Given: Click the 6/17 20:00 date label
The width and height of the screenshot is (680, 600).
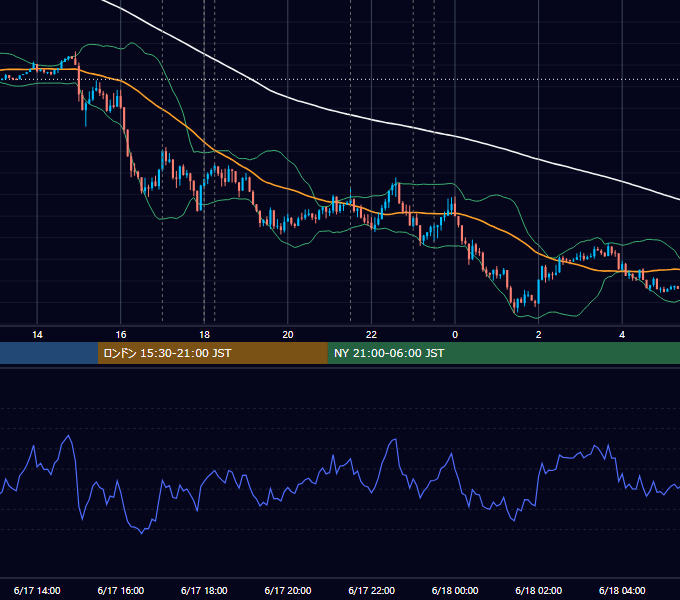Looking at the screenshot, I should [x=288, y=590].
